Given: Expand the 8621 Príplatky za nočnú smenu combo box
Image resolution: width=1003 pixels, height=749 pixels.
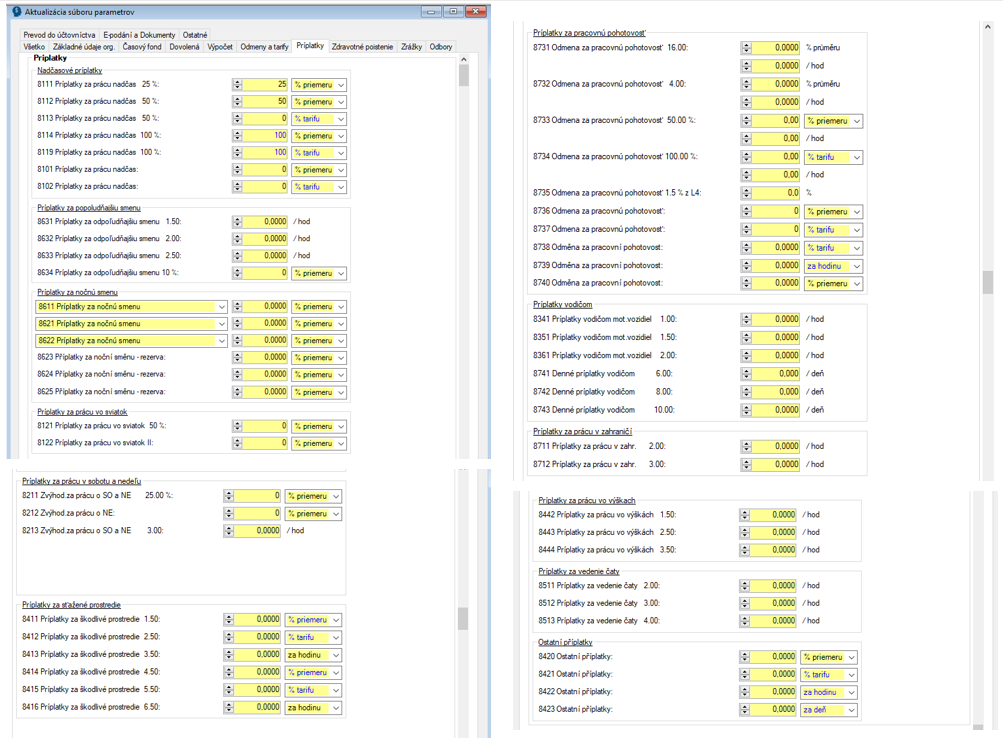Looking at the screenshot, I should point(221,324).
